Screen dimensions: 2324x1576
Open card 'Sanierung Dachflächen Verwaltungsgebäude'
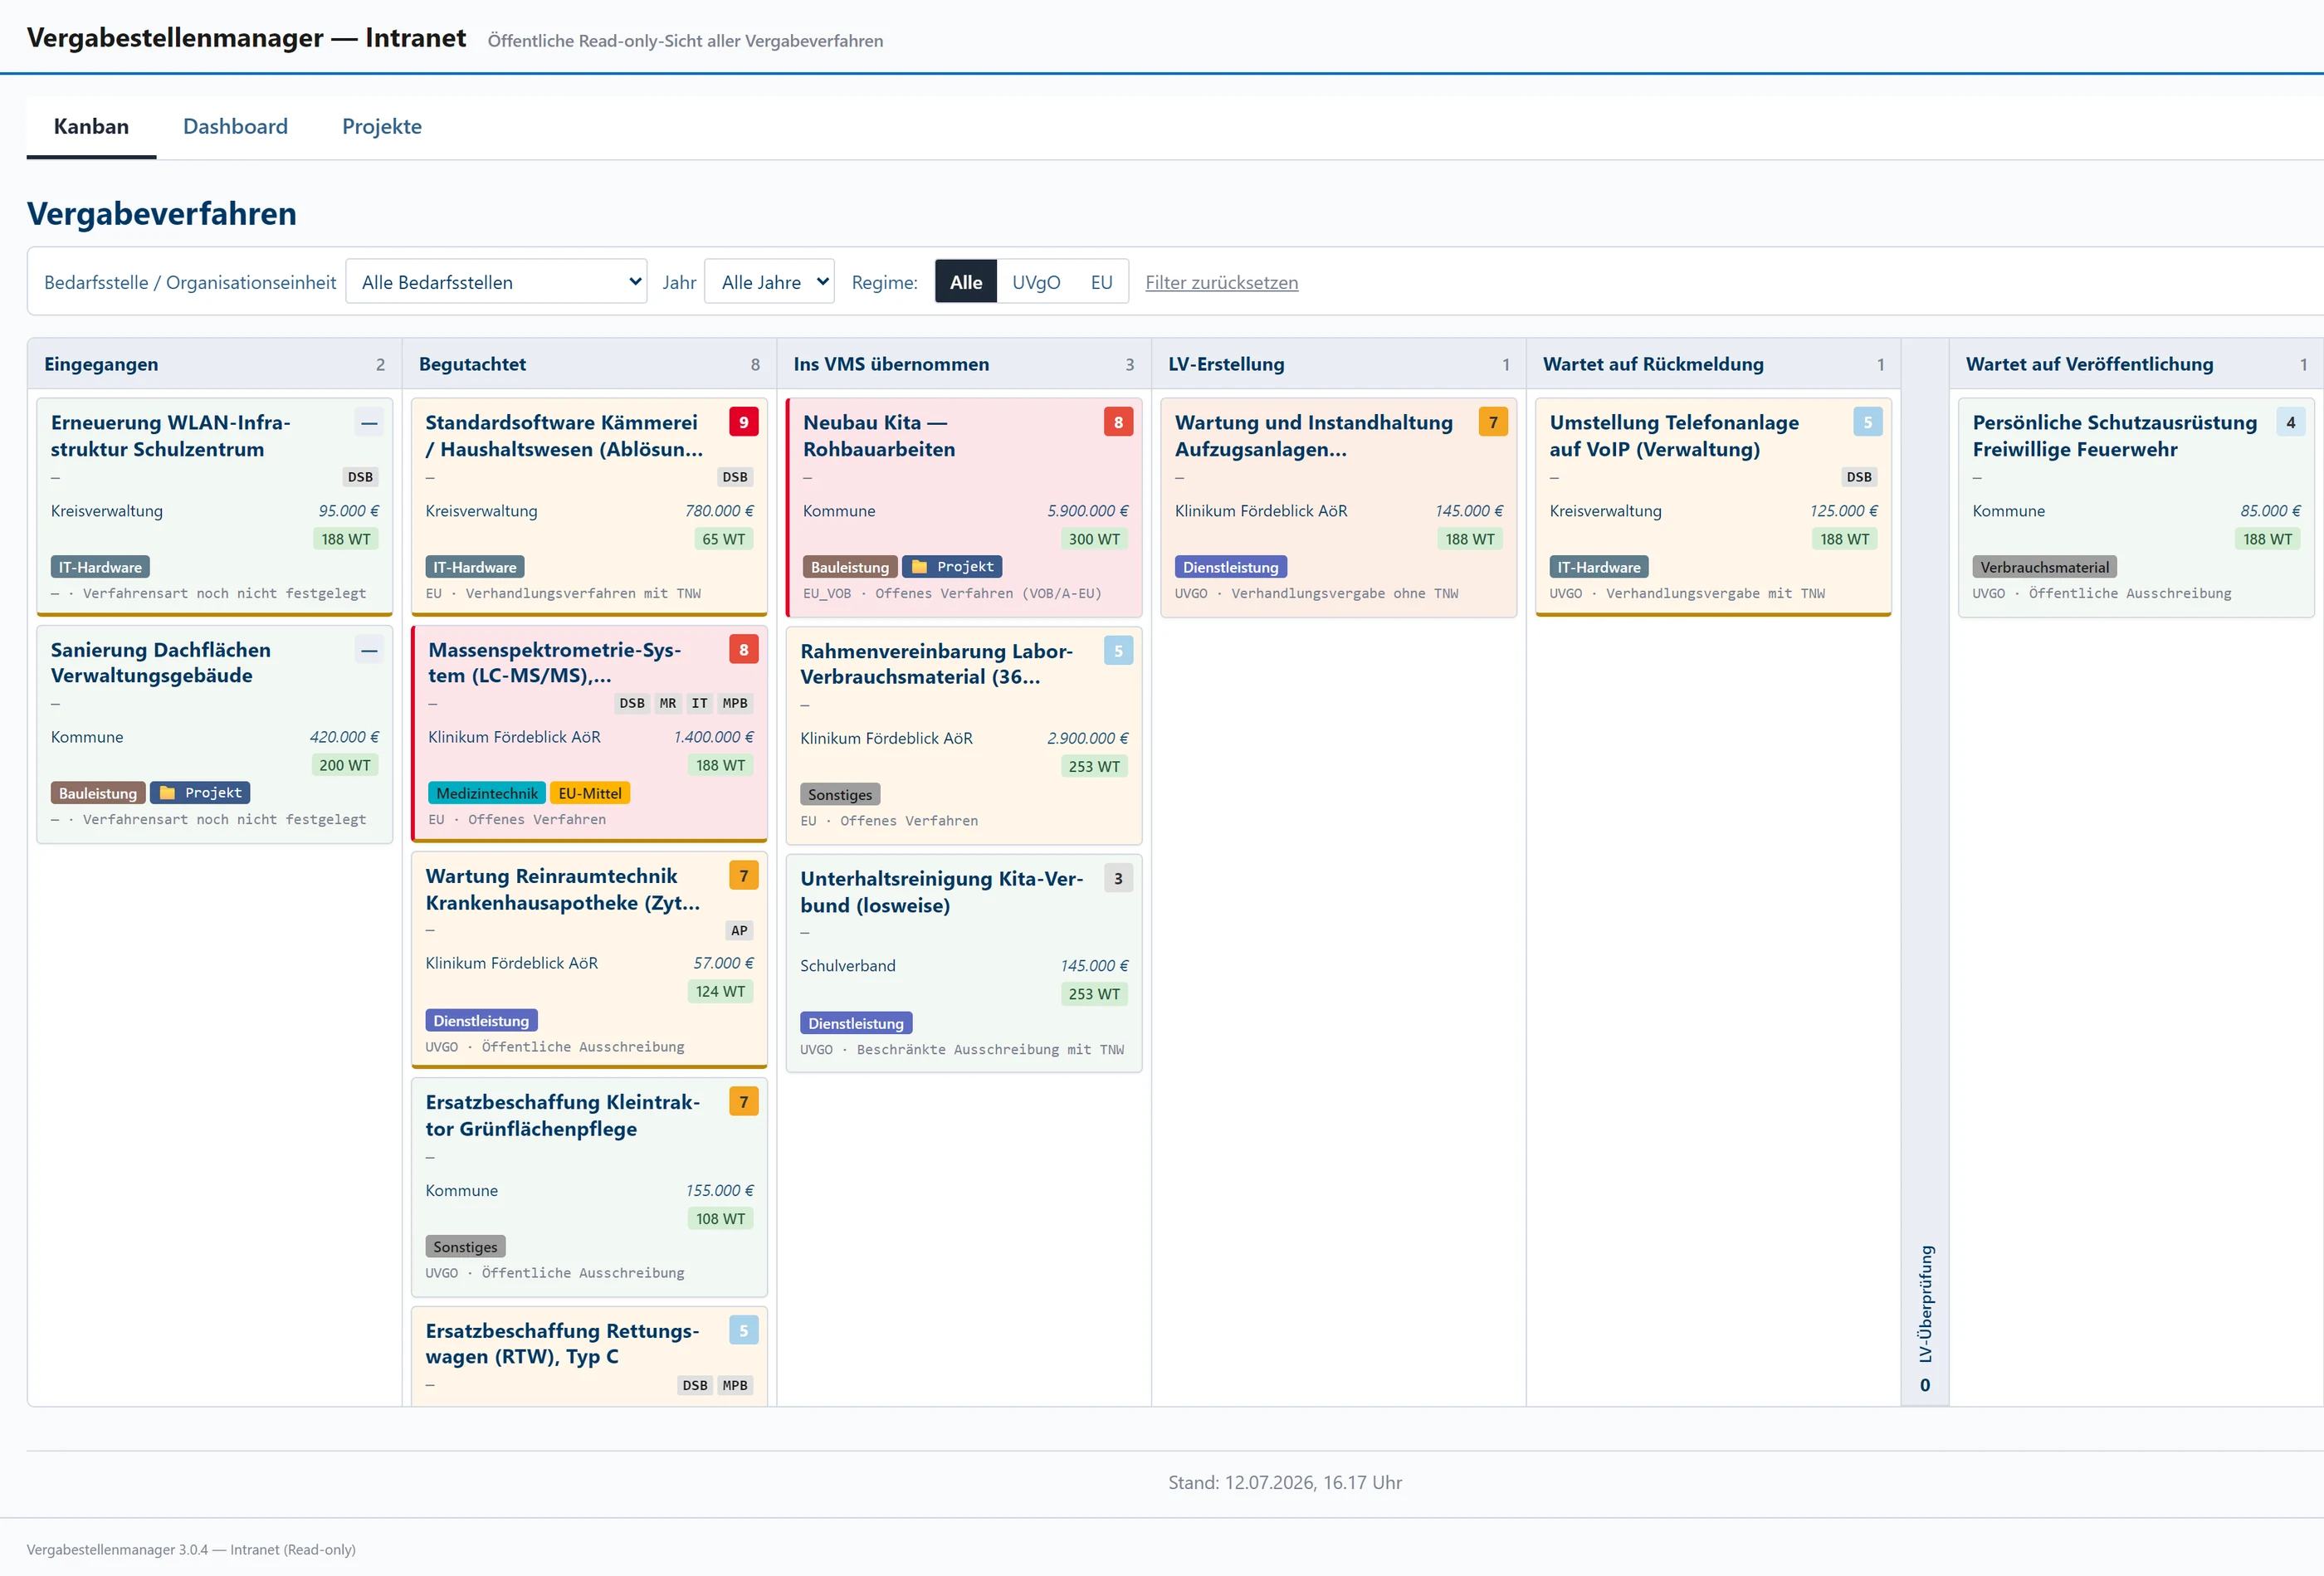[x=214, y=734]
